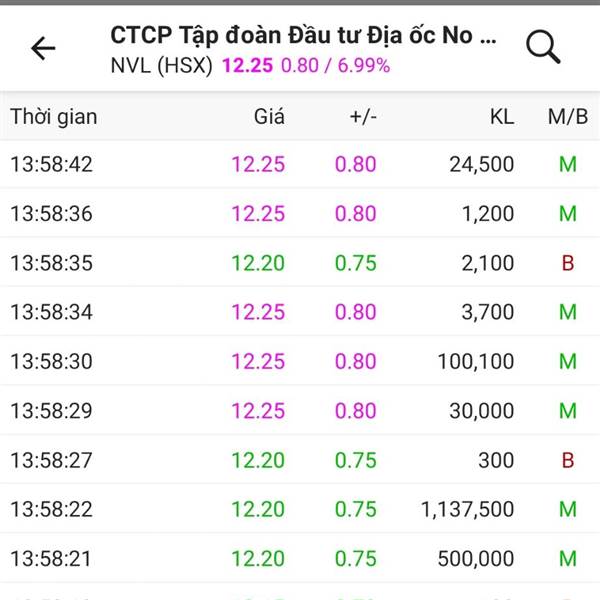The width and height of the screenshot is (600, 600).
Task: Click the Thời gian column header
Action: [x=54, y=117]
